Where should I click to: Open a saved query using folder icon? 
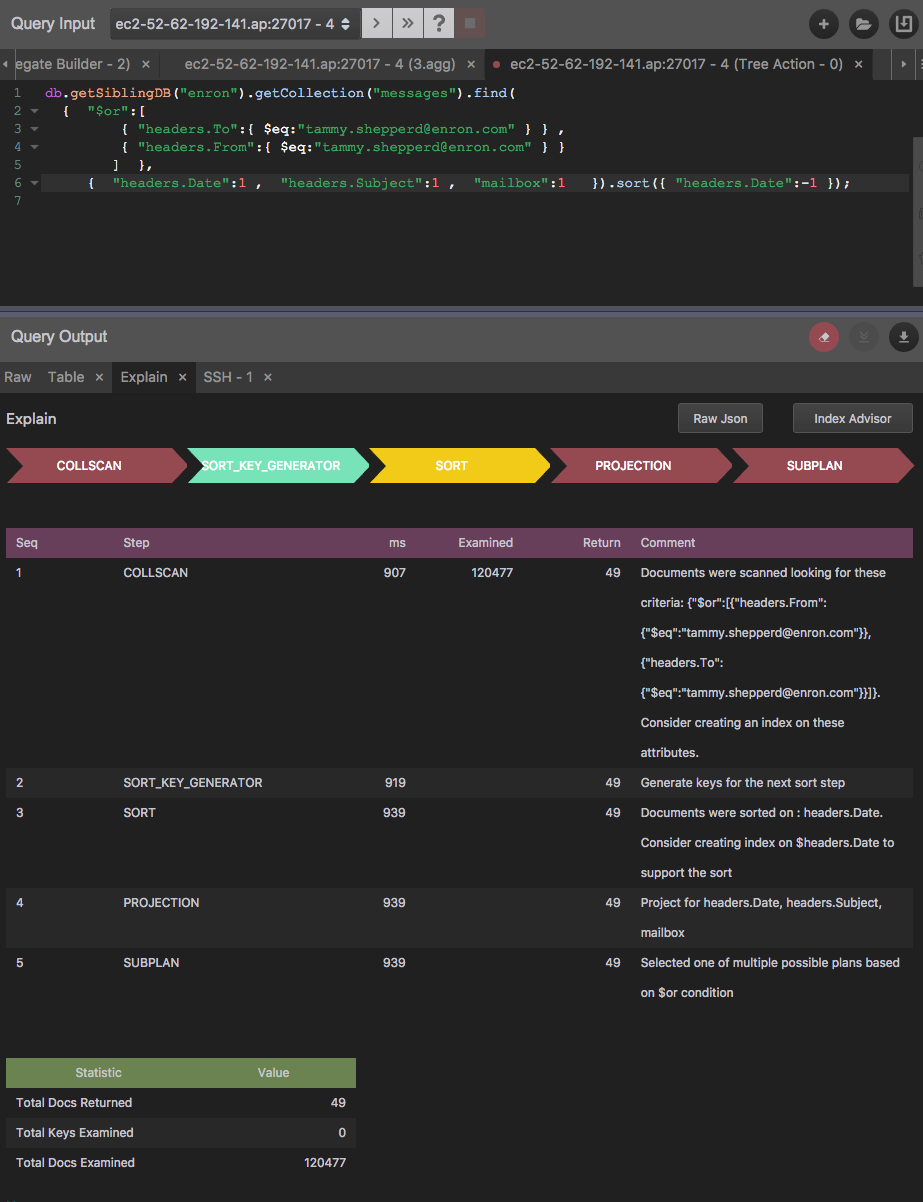[x=863, y=24]
